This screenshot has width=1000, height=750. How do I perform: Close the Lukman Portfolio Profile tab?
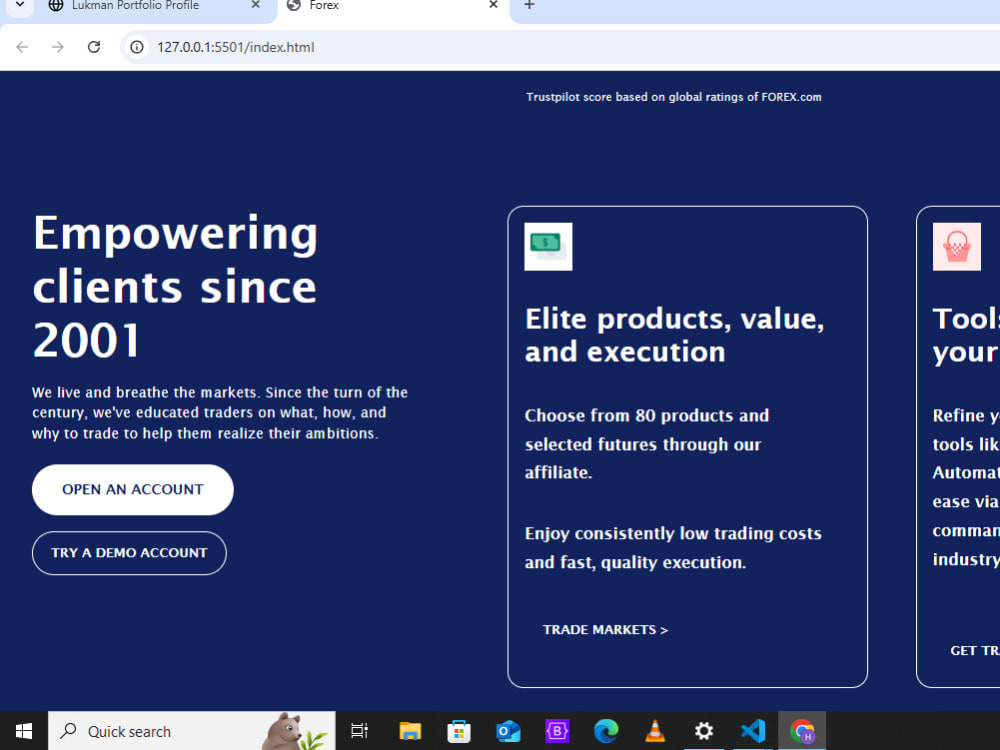pyautogui.click(x=256, y=5)
